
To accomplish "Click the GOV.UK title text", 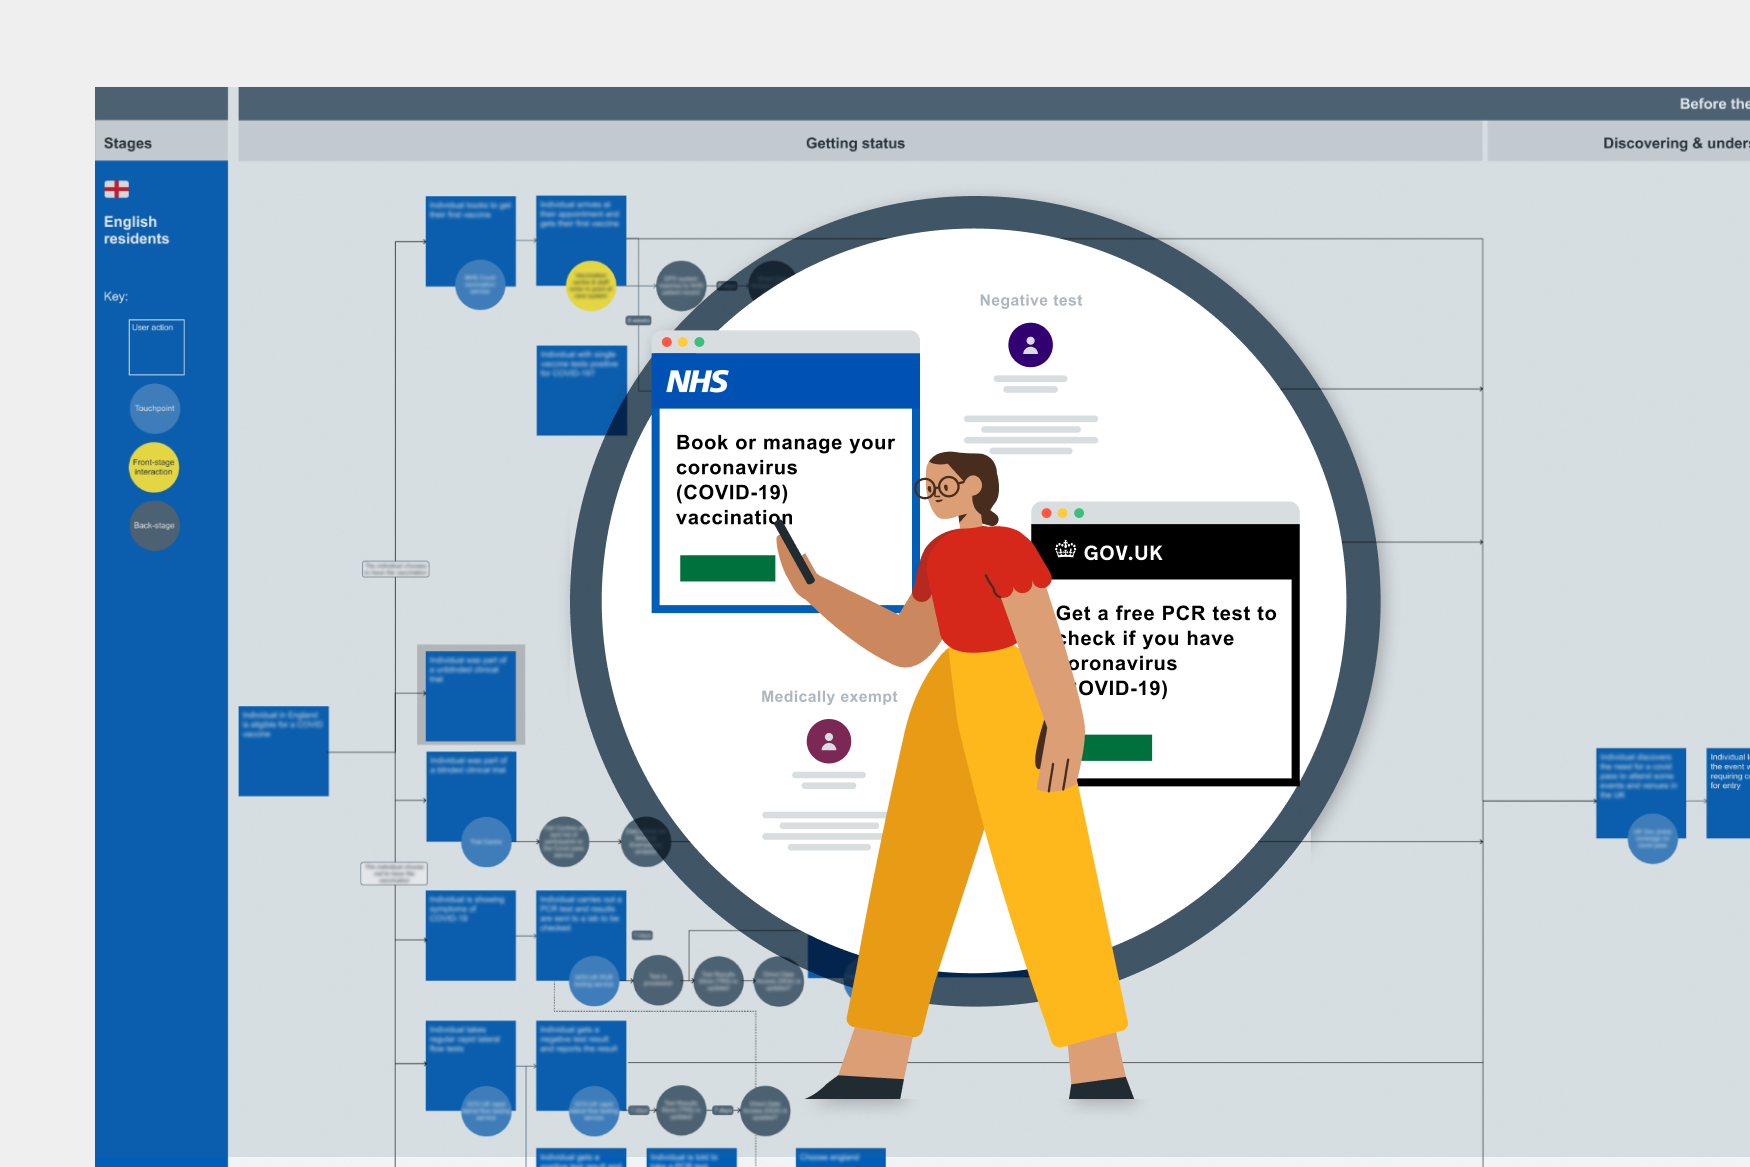I will [1123, 553].
